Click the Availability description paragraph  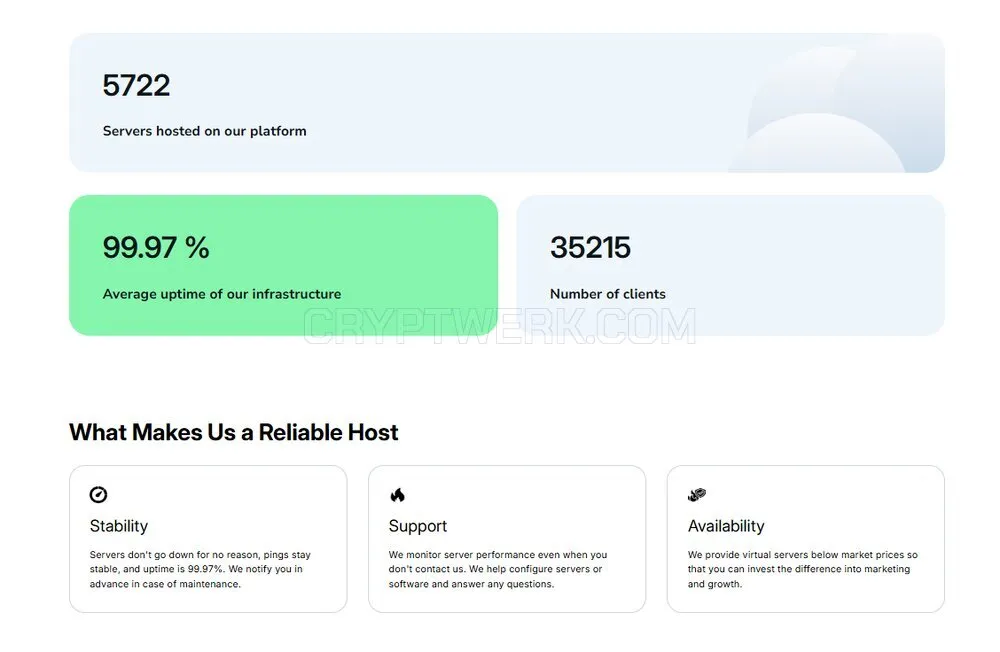click(802, 569)
